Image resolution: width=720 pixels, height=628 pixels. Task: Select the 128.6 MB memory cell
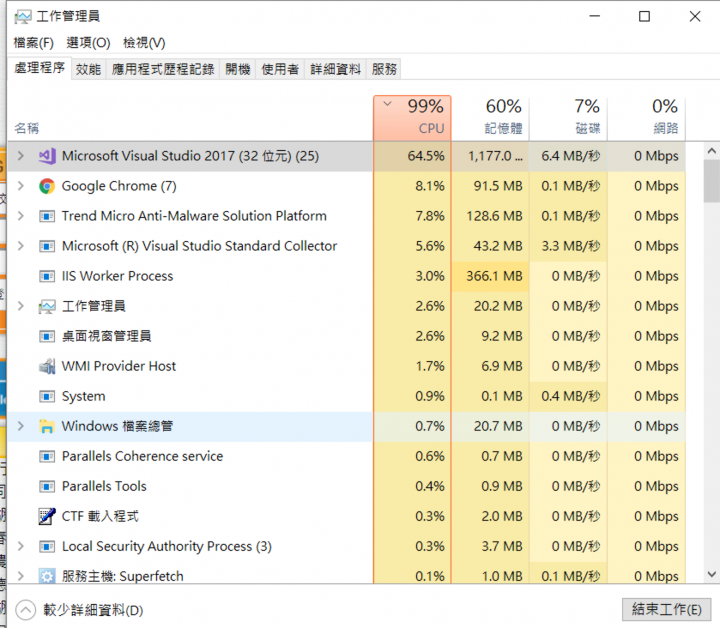(490, 216)
